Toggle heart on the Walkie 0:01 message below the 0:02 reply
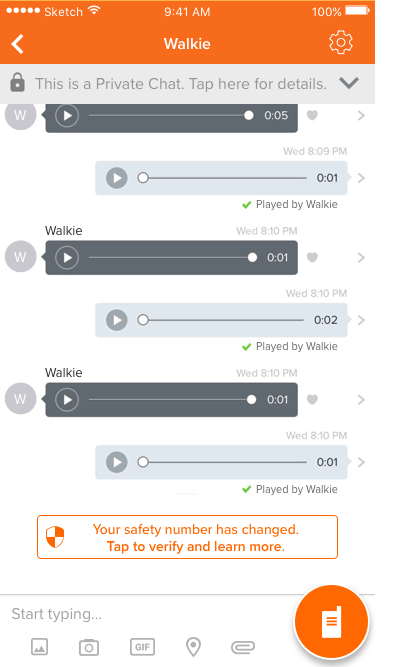This screenshot has height=667, width=400. [x=312, y=399]
